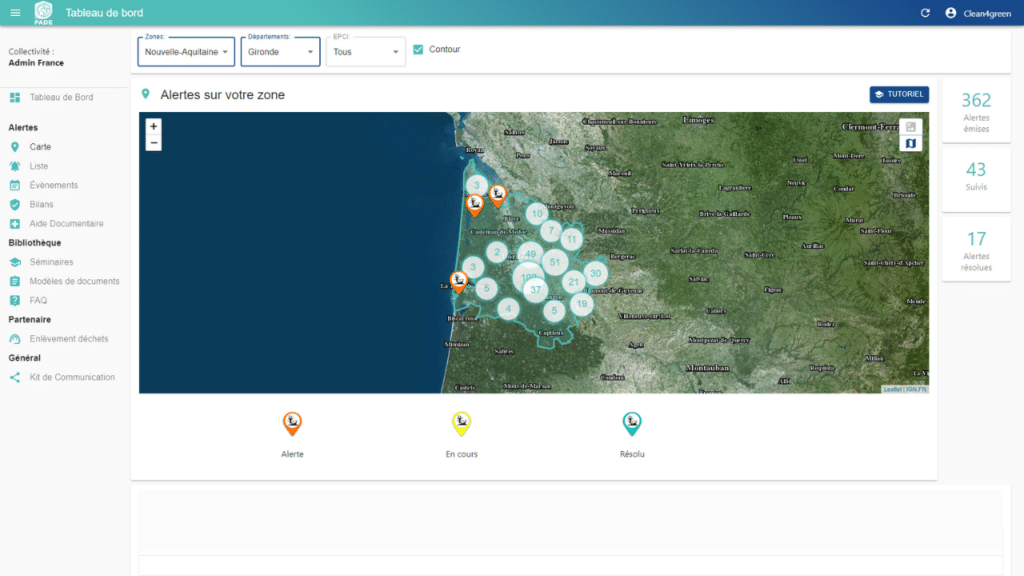Viewport: 1024px width, 576px height.
Task: Click the refresh icon in header
Action: click(x=925, y=13)
